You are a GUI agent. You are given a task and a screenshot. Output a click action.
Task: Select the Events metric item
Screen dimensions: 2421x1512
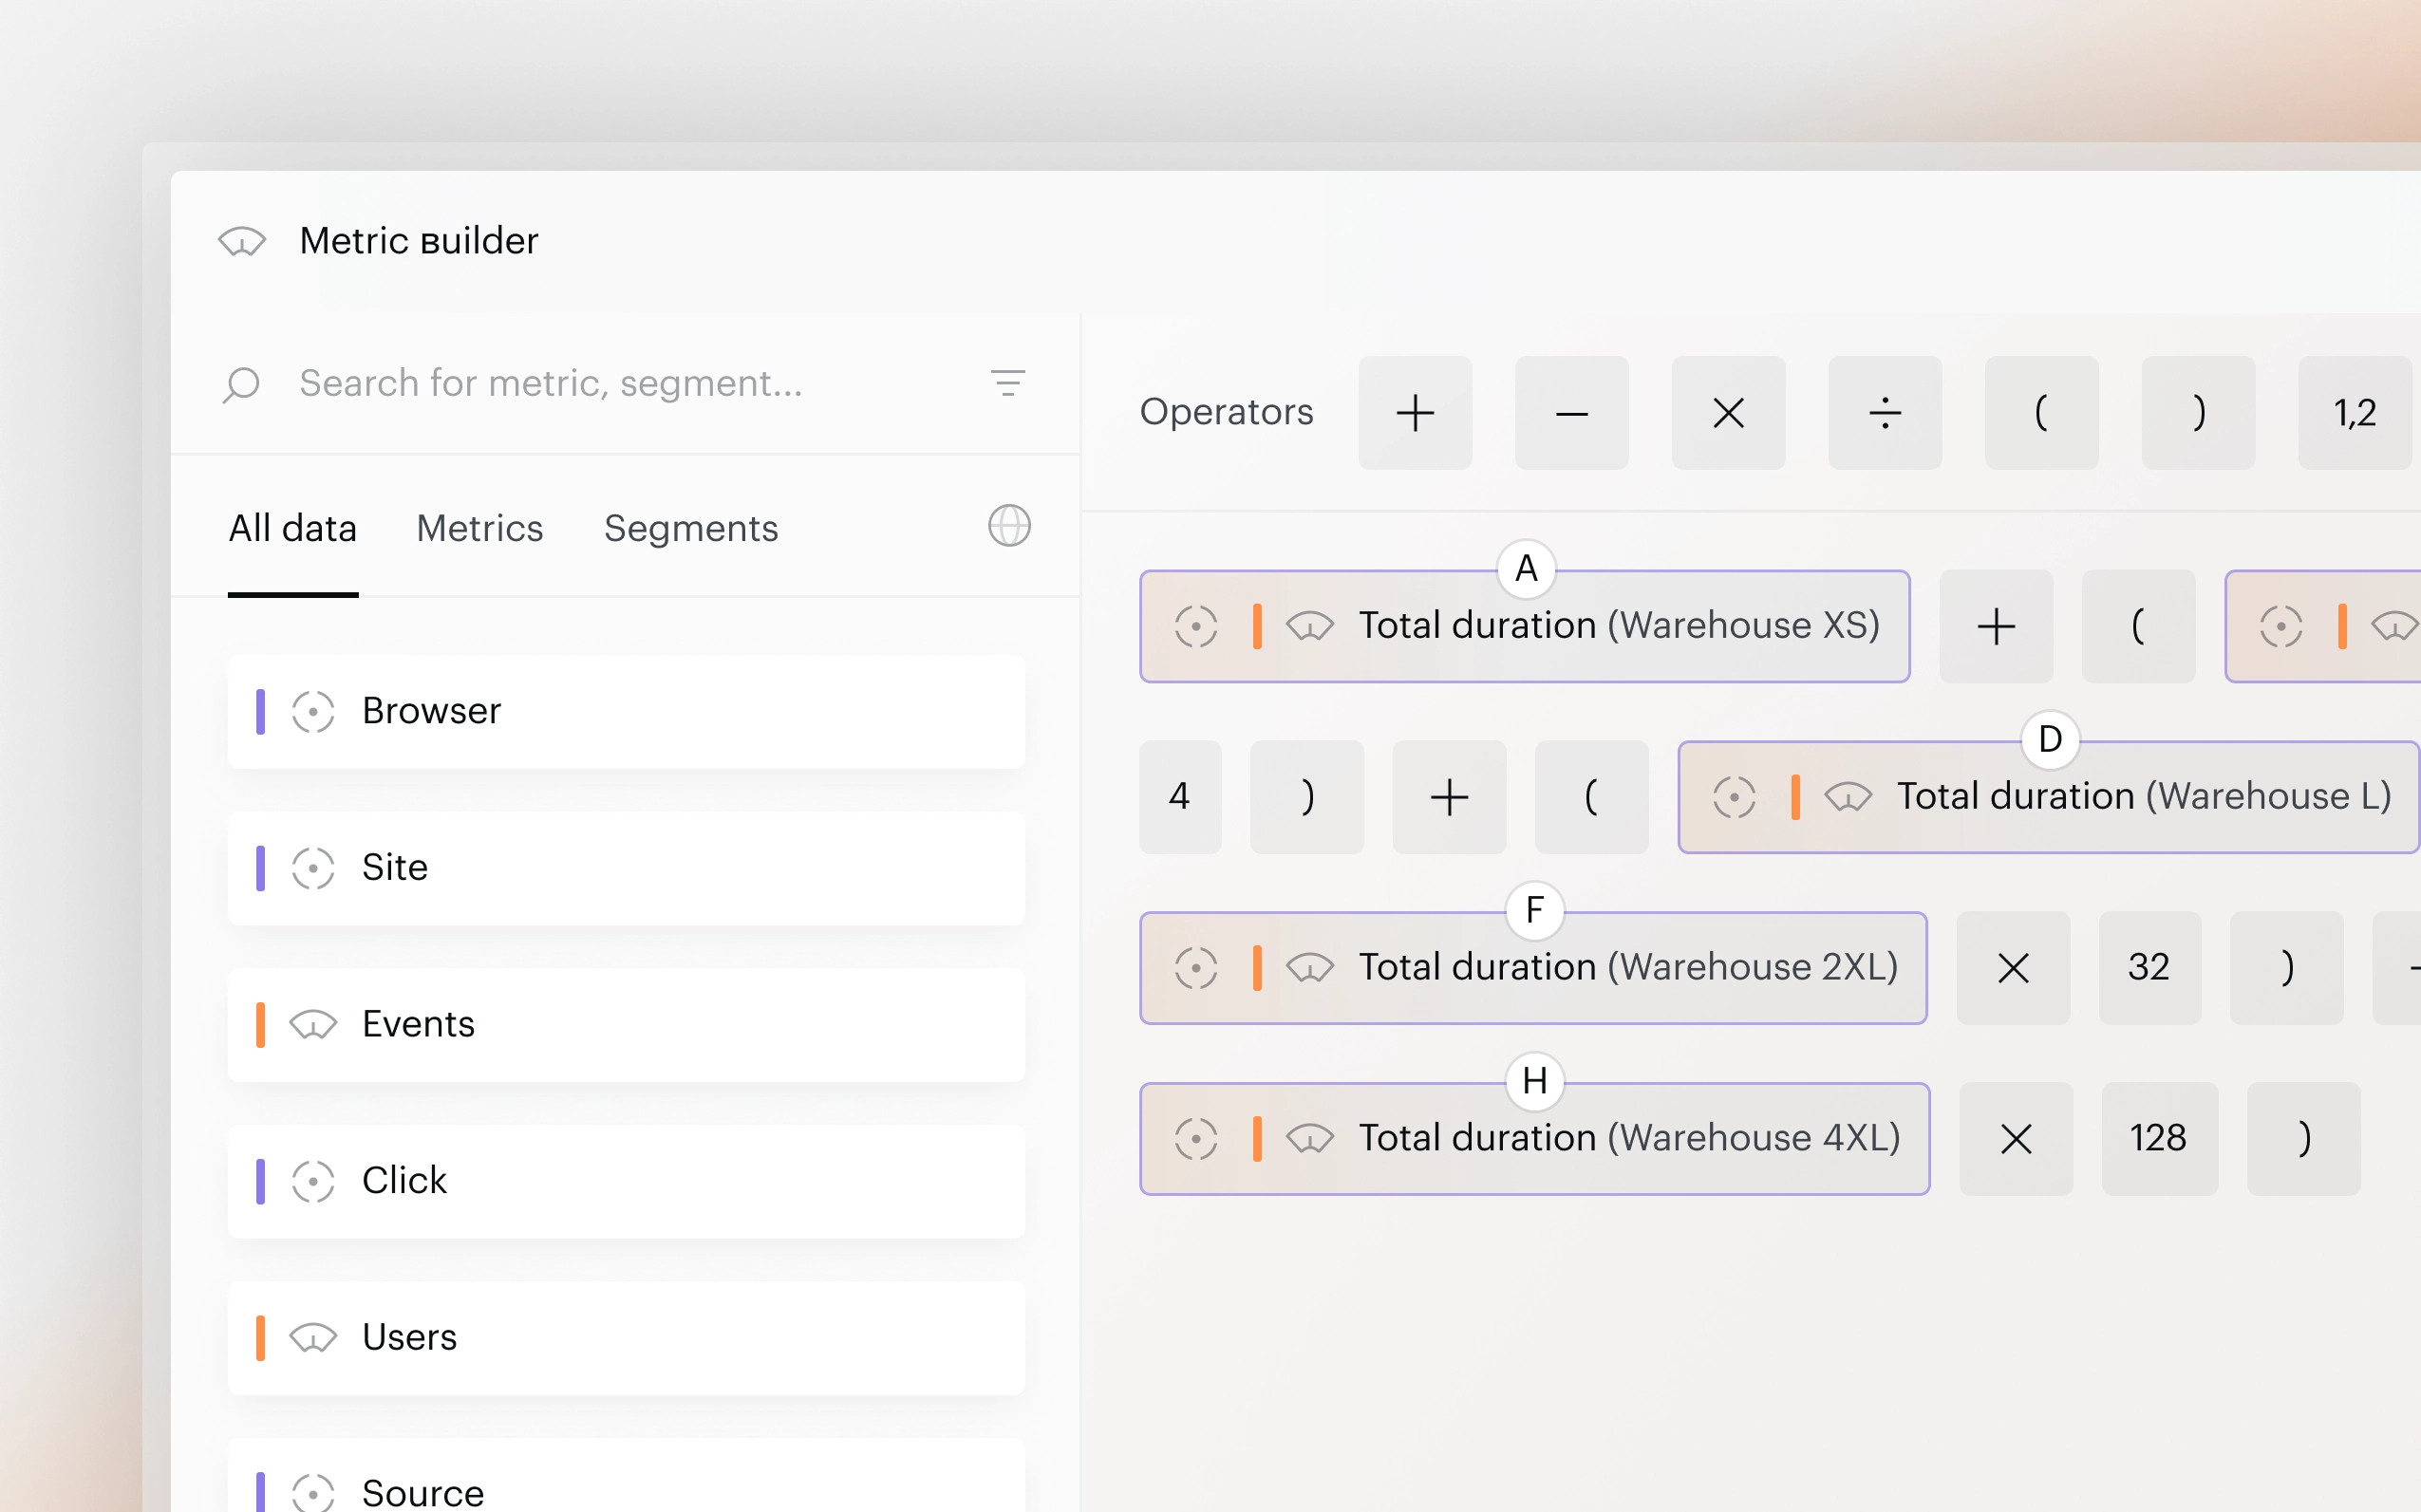coord(626,1025)
